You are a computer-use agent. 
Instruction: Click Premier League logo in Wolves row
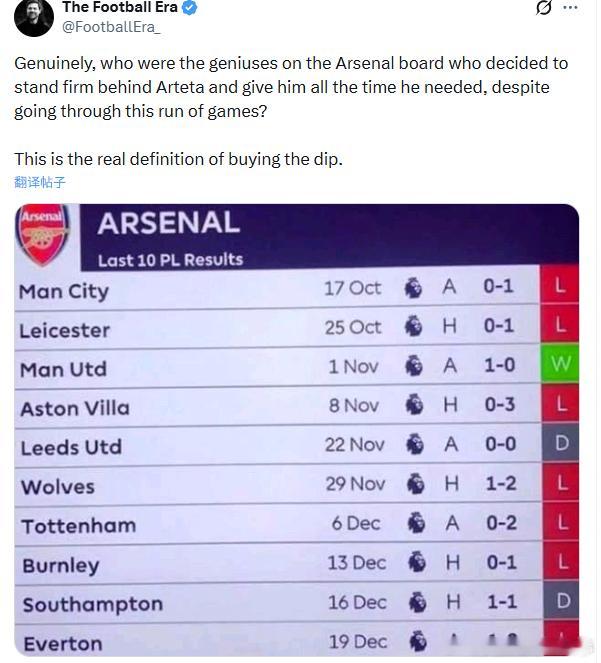[x=416, y=484]
